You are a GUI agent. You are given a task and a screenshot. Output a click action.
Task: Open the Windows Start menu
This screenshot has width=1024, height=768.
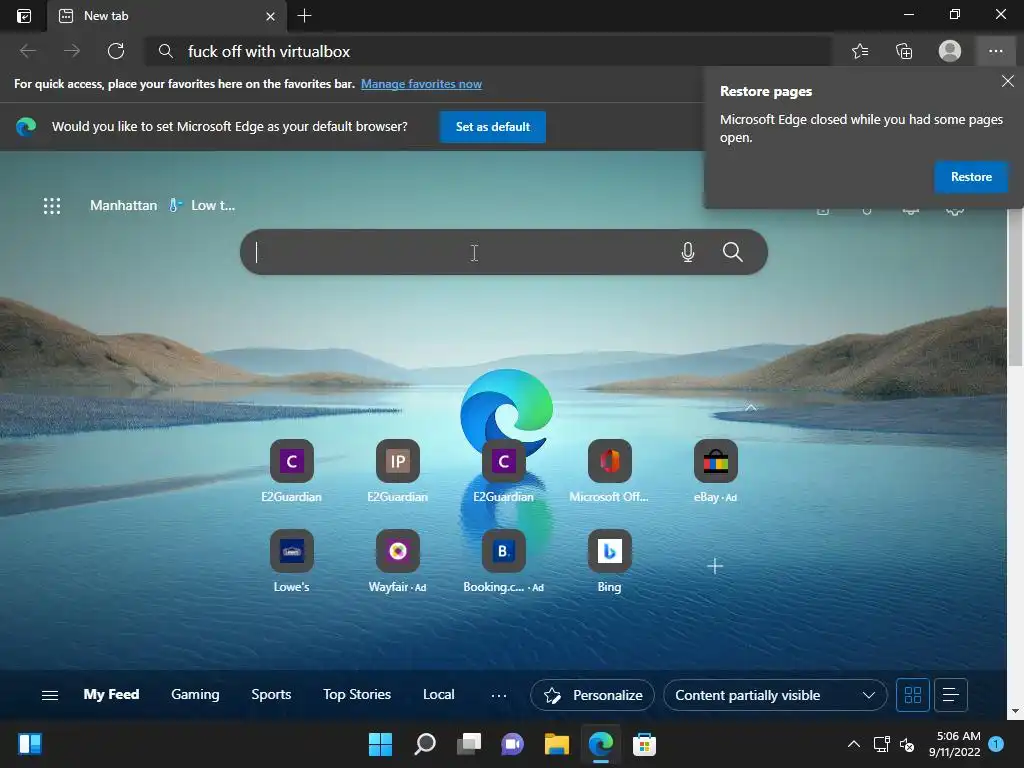coord(380,744)
